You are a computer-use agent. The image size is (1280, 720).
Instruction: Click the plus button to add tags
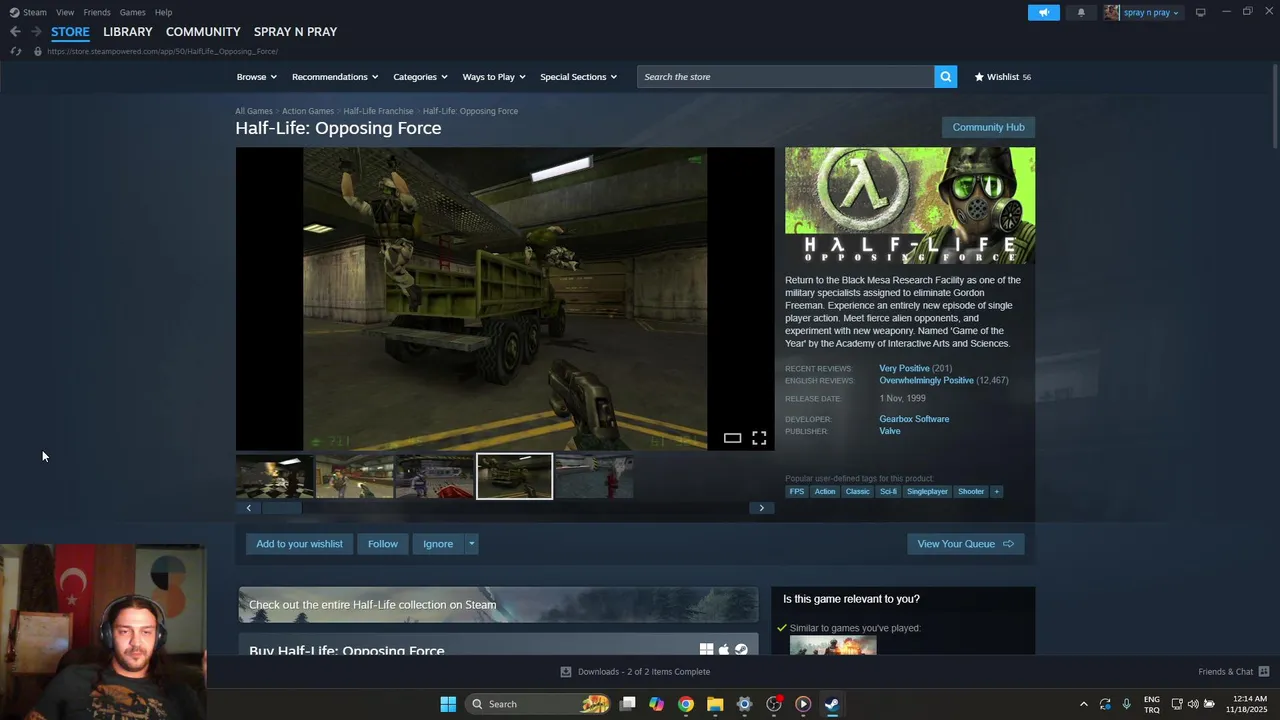[x=996, y=491]
